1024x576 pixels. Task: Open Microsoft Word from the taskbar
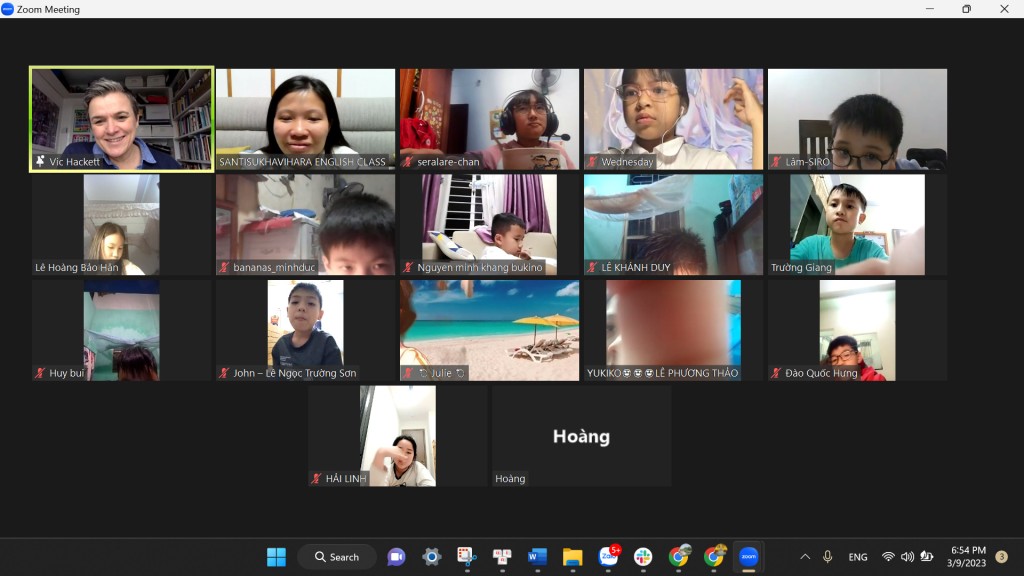(x=537, y=557)
